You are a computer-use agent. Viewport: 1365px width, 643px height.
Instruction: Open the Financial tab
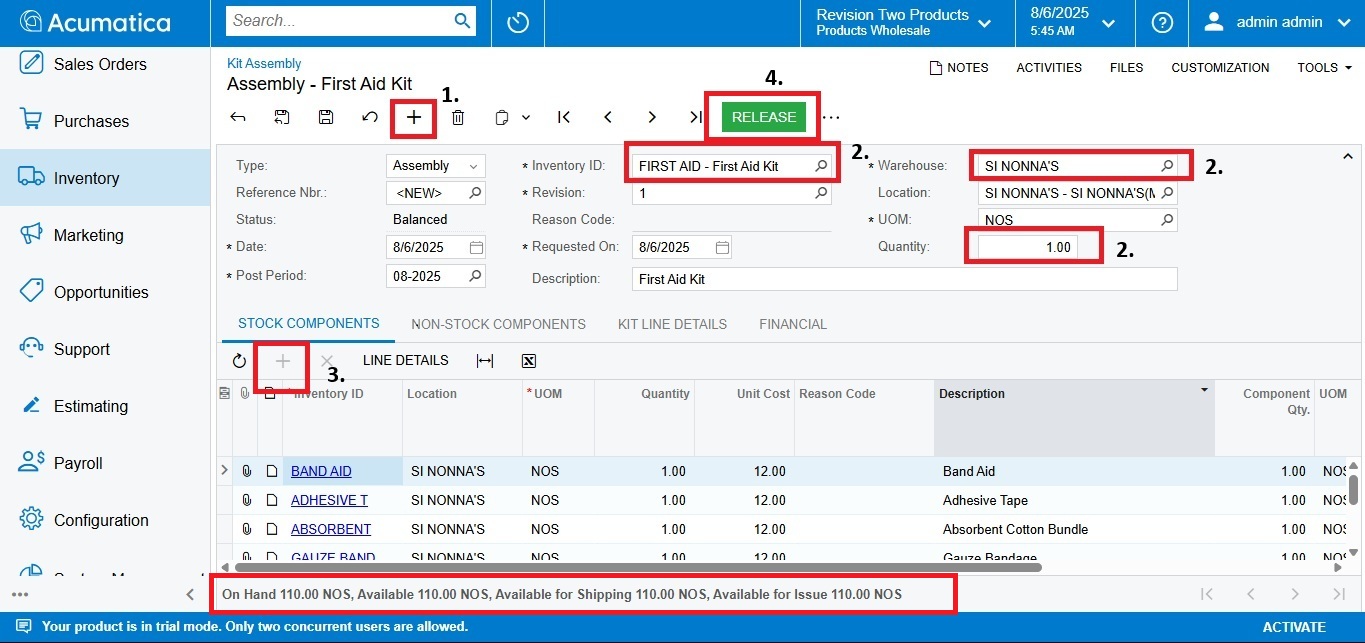(x=792, y=324)
